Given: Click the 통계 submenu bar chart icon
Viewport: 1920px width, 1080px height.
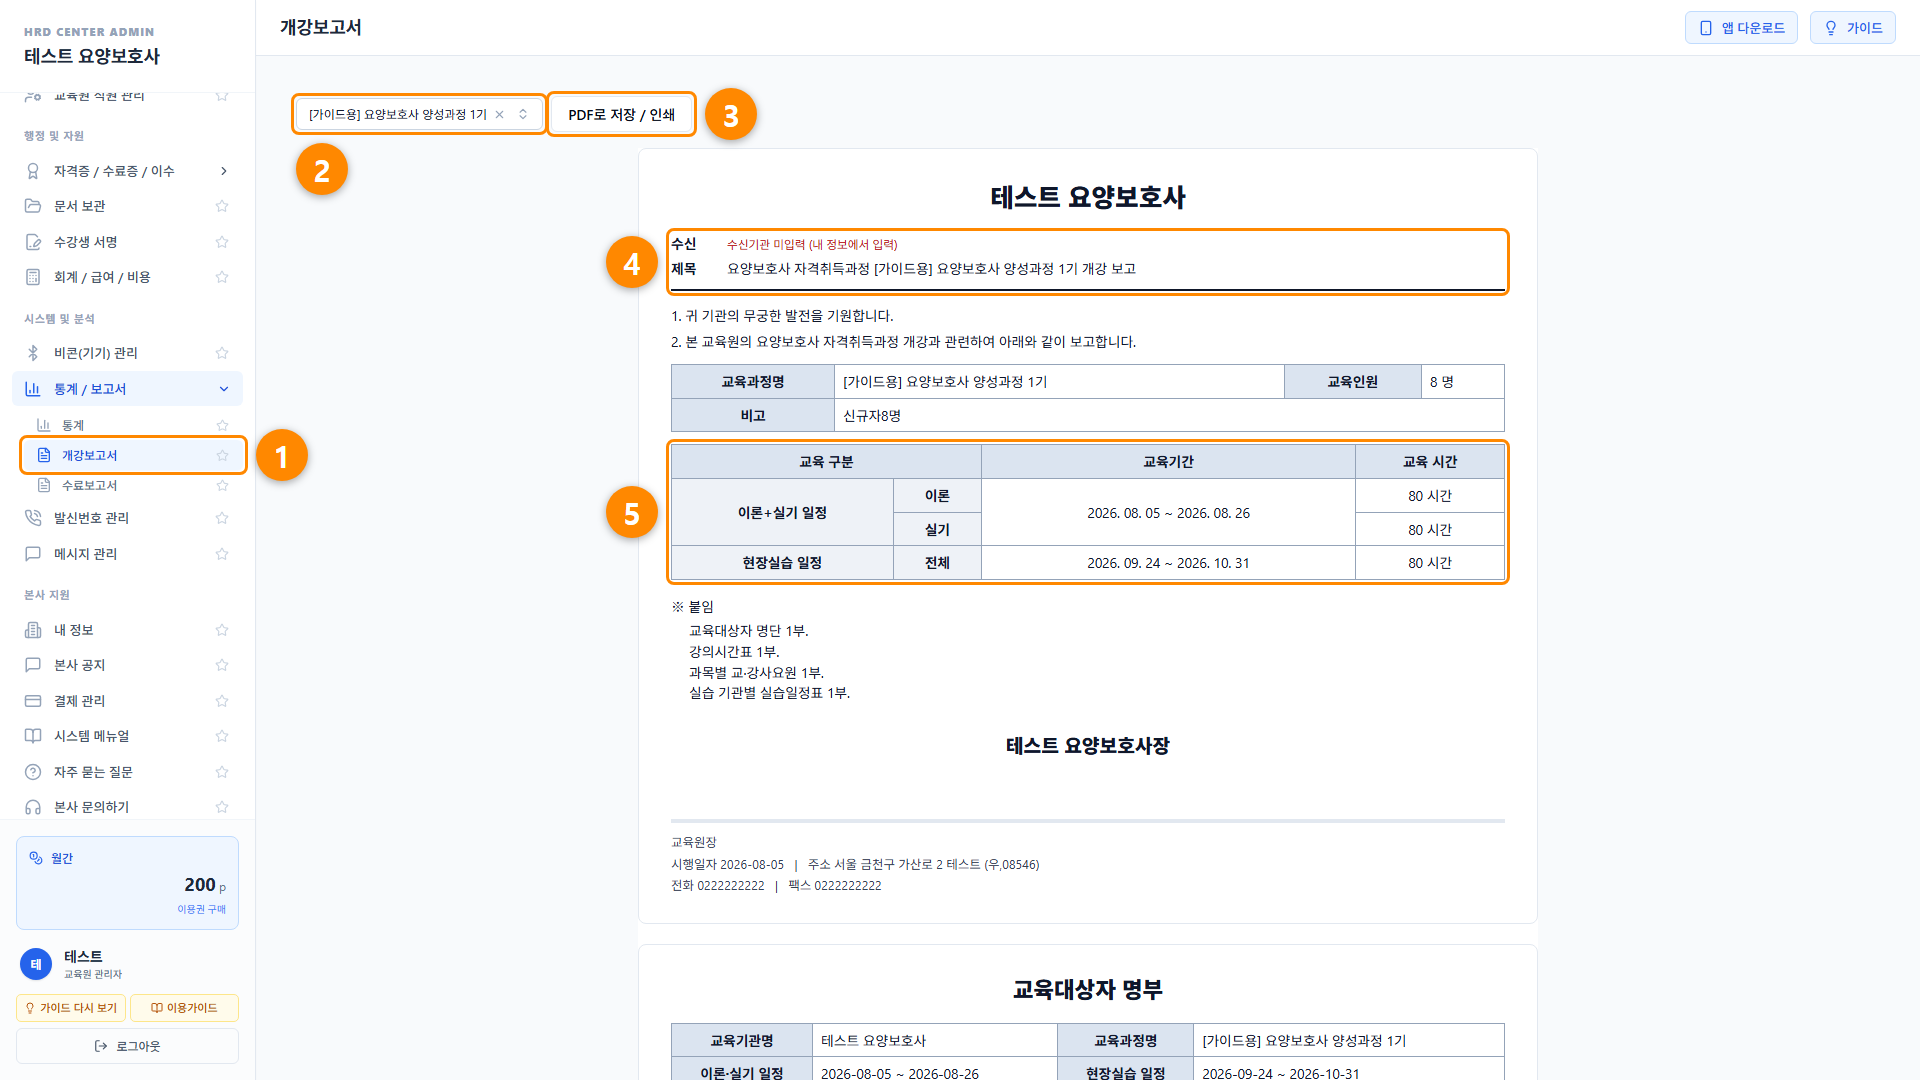Looking at the screenshot, I should pos(44,425).
